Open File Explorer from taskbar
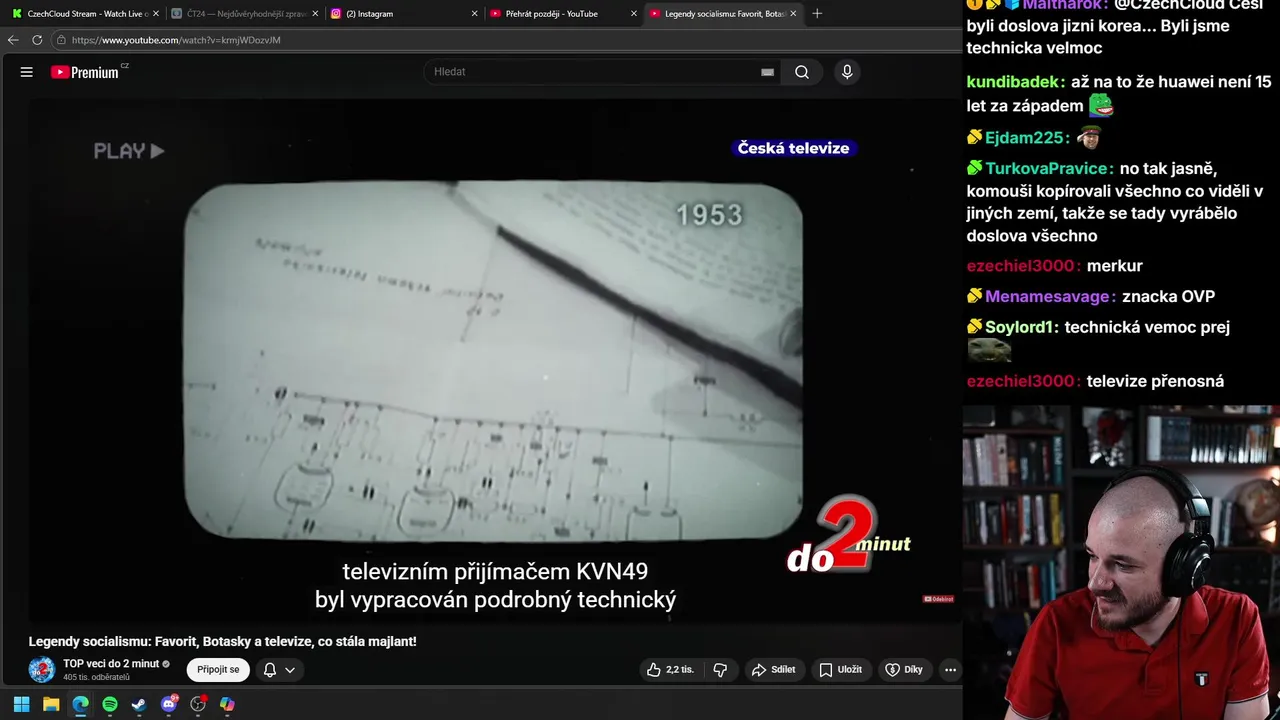Screen dimensions: 1280x720 51,704
